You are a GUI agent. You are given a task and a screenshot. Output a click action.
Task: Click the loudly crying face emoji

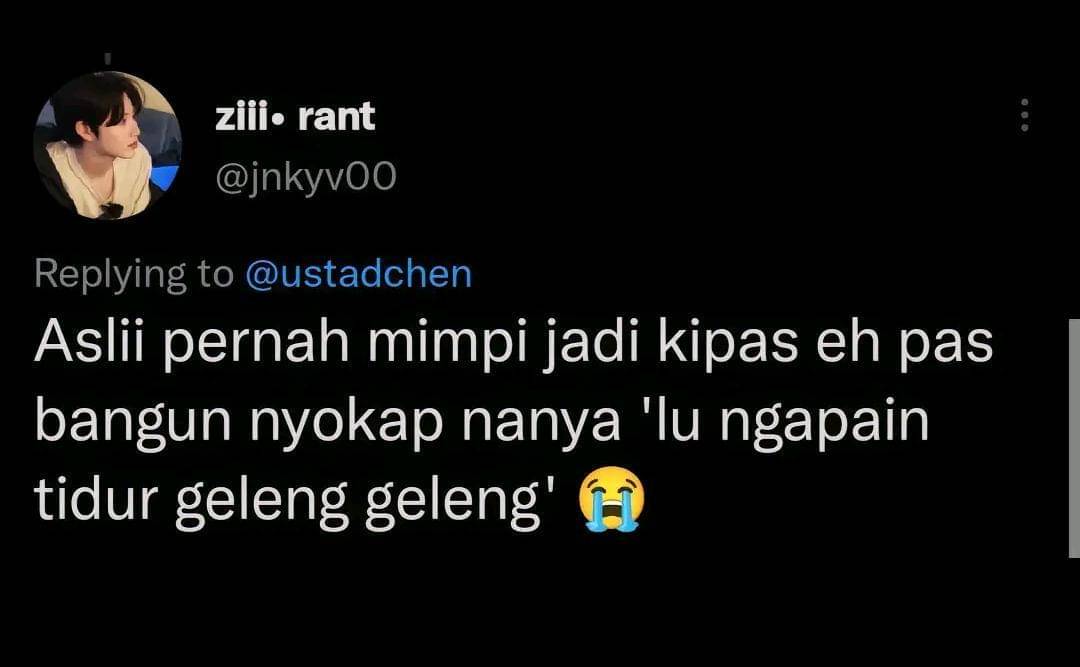[x=612, y=499]
